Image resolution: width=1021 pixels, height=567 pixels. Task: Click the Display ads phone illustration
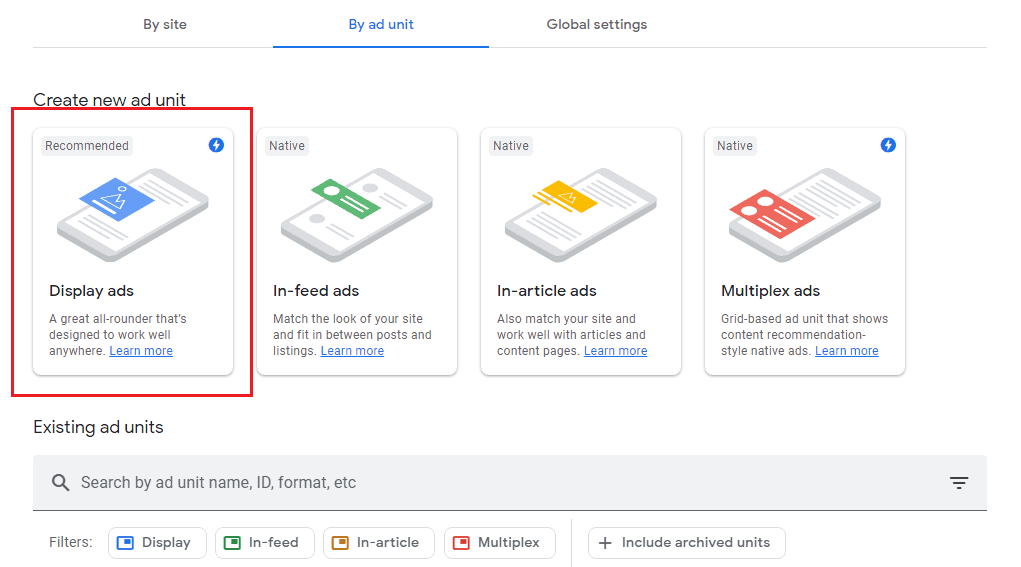point(133,214)
